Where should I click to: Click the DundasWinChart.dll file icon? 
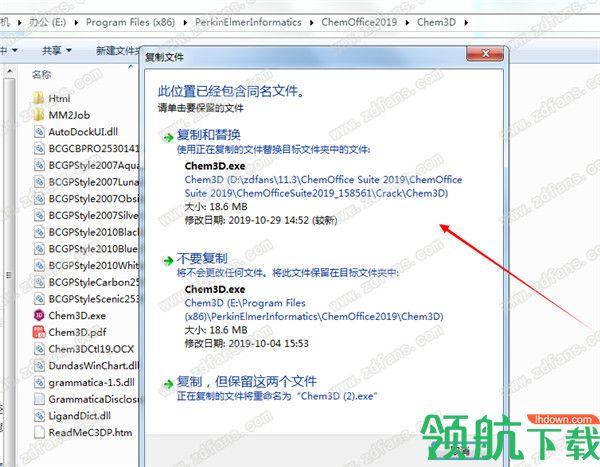coord(39,366)
